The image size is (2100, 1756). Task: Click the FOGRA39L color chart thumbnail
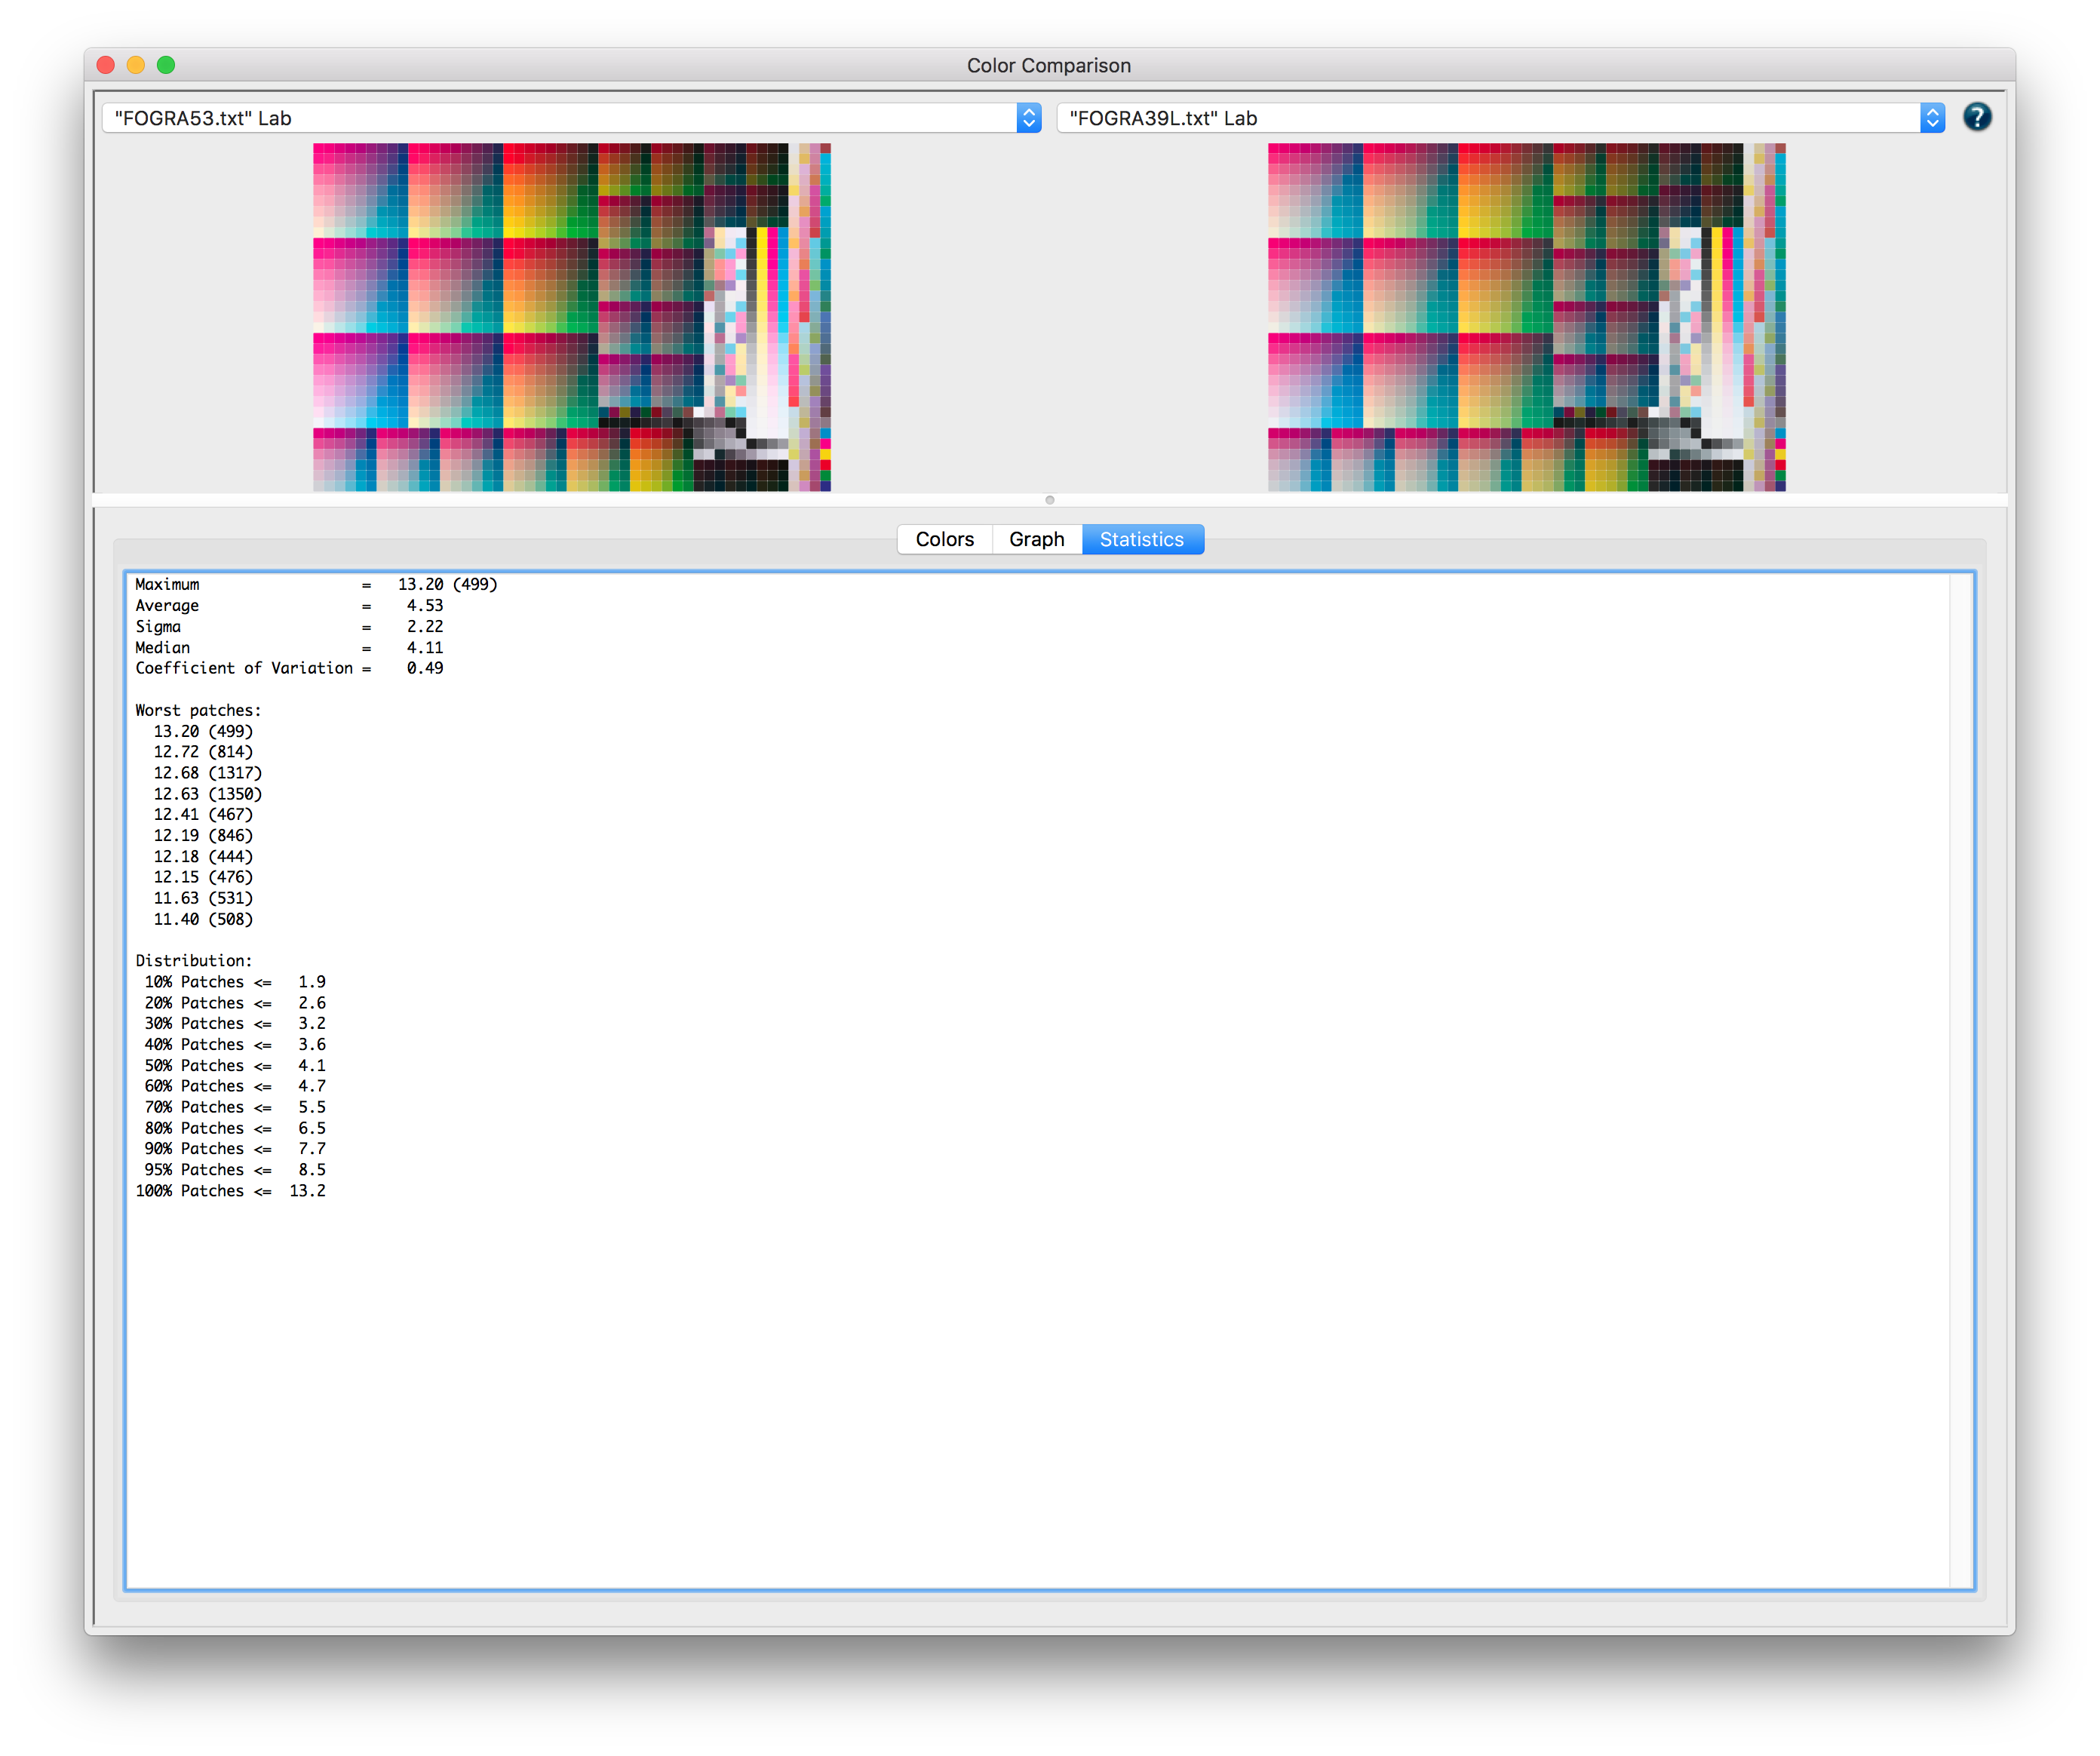[x=1526, y=317]
